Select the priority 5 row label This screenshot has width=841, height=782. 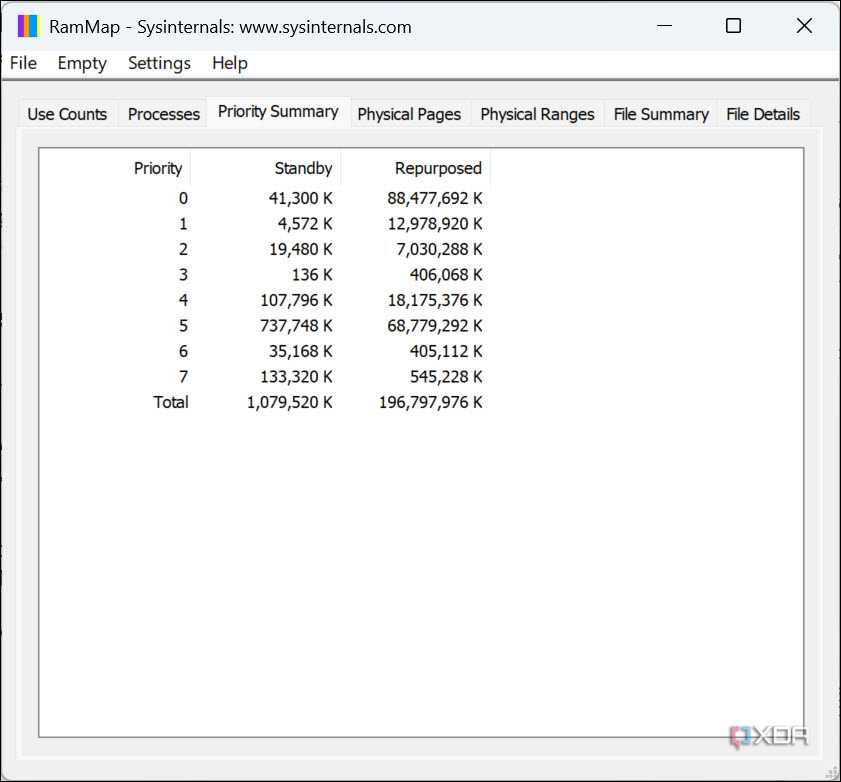pos(183,326)
